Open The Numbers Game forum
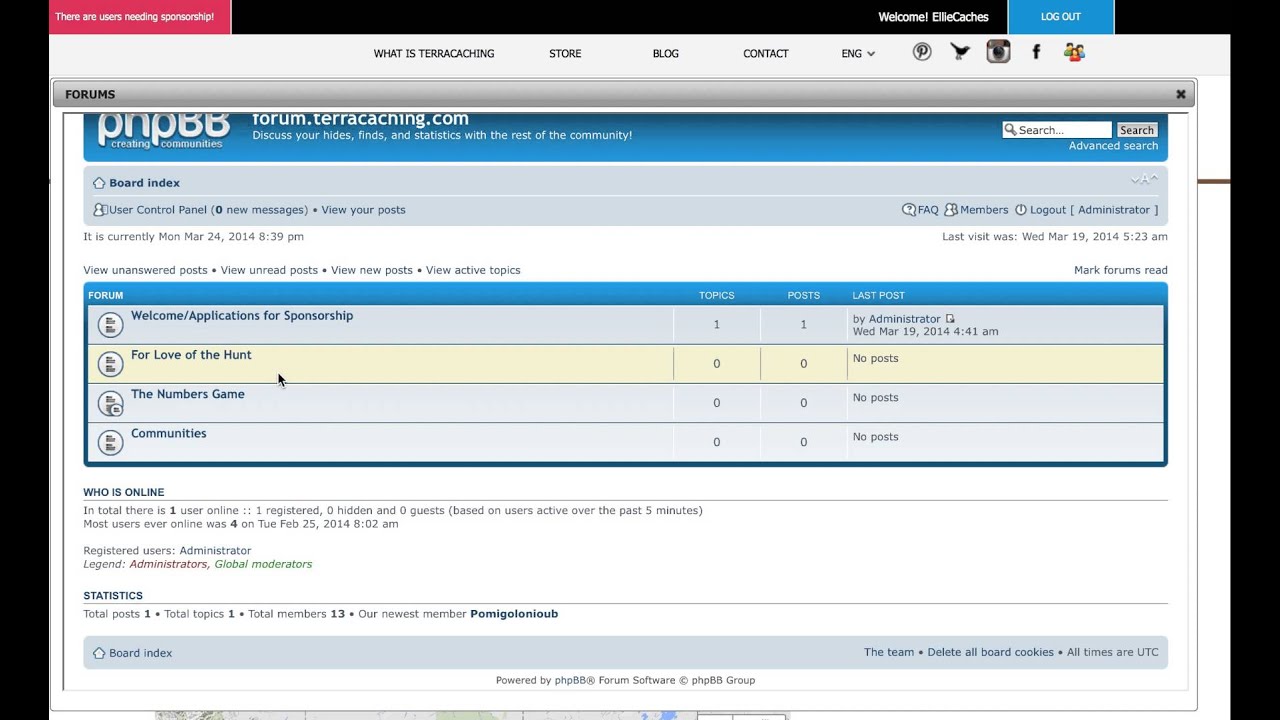This screenshot has width=1280, height=720. pos(188,394)
